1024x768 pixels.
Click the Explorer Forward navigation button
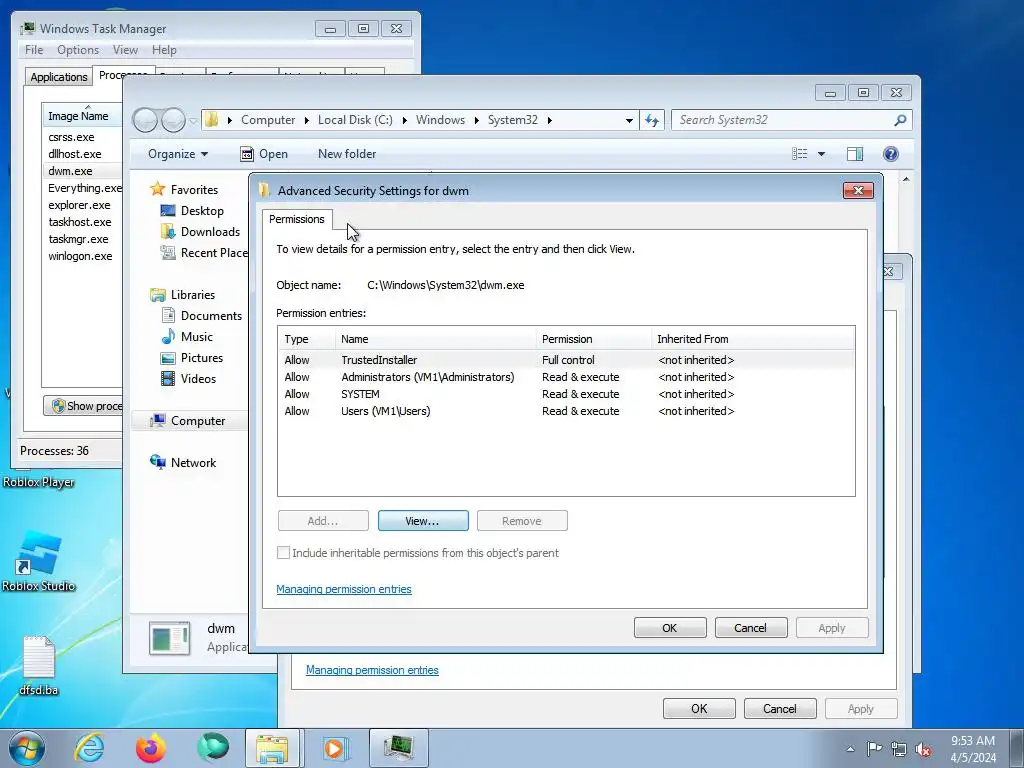click(x=173, y=120)
